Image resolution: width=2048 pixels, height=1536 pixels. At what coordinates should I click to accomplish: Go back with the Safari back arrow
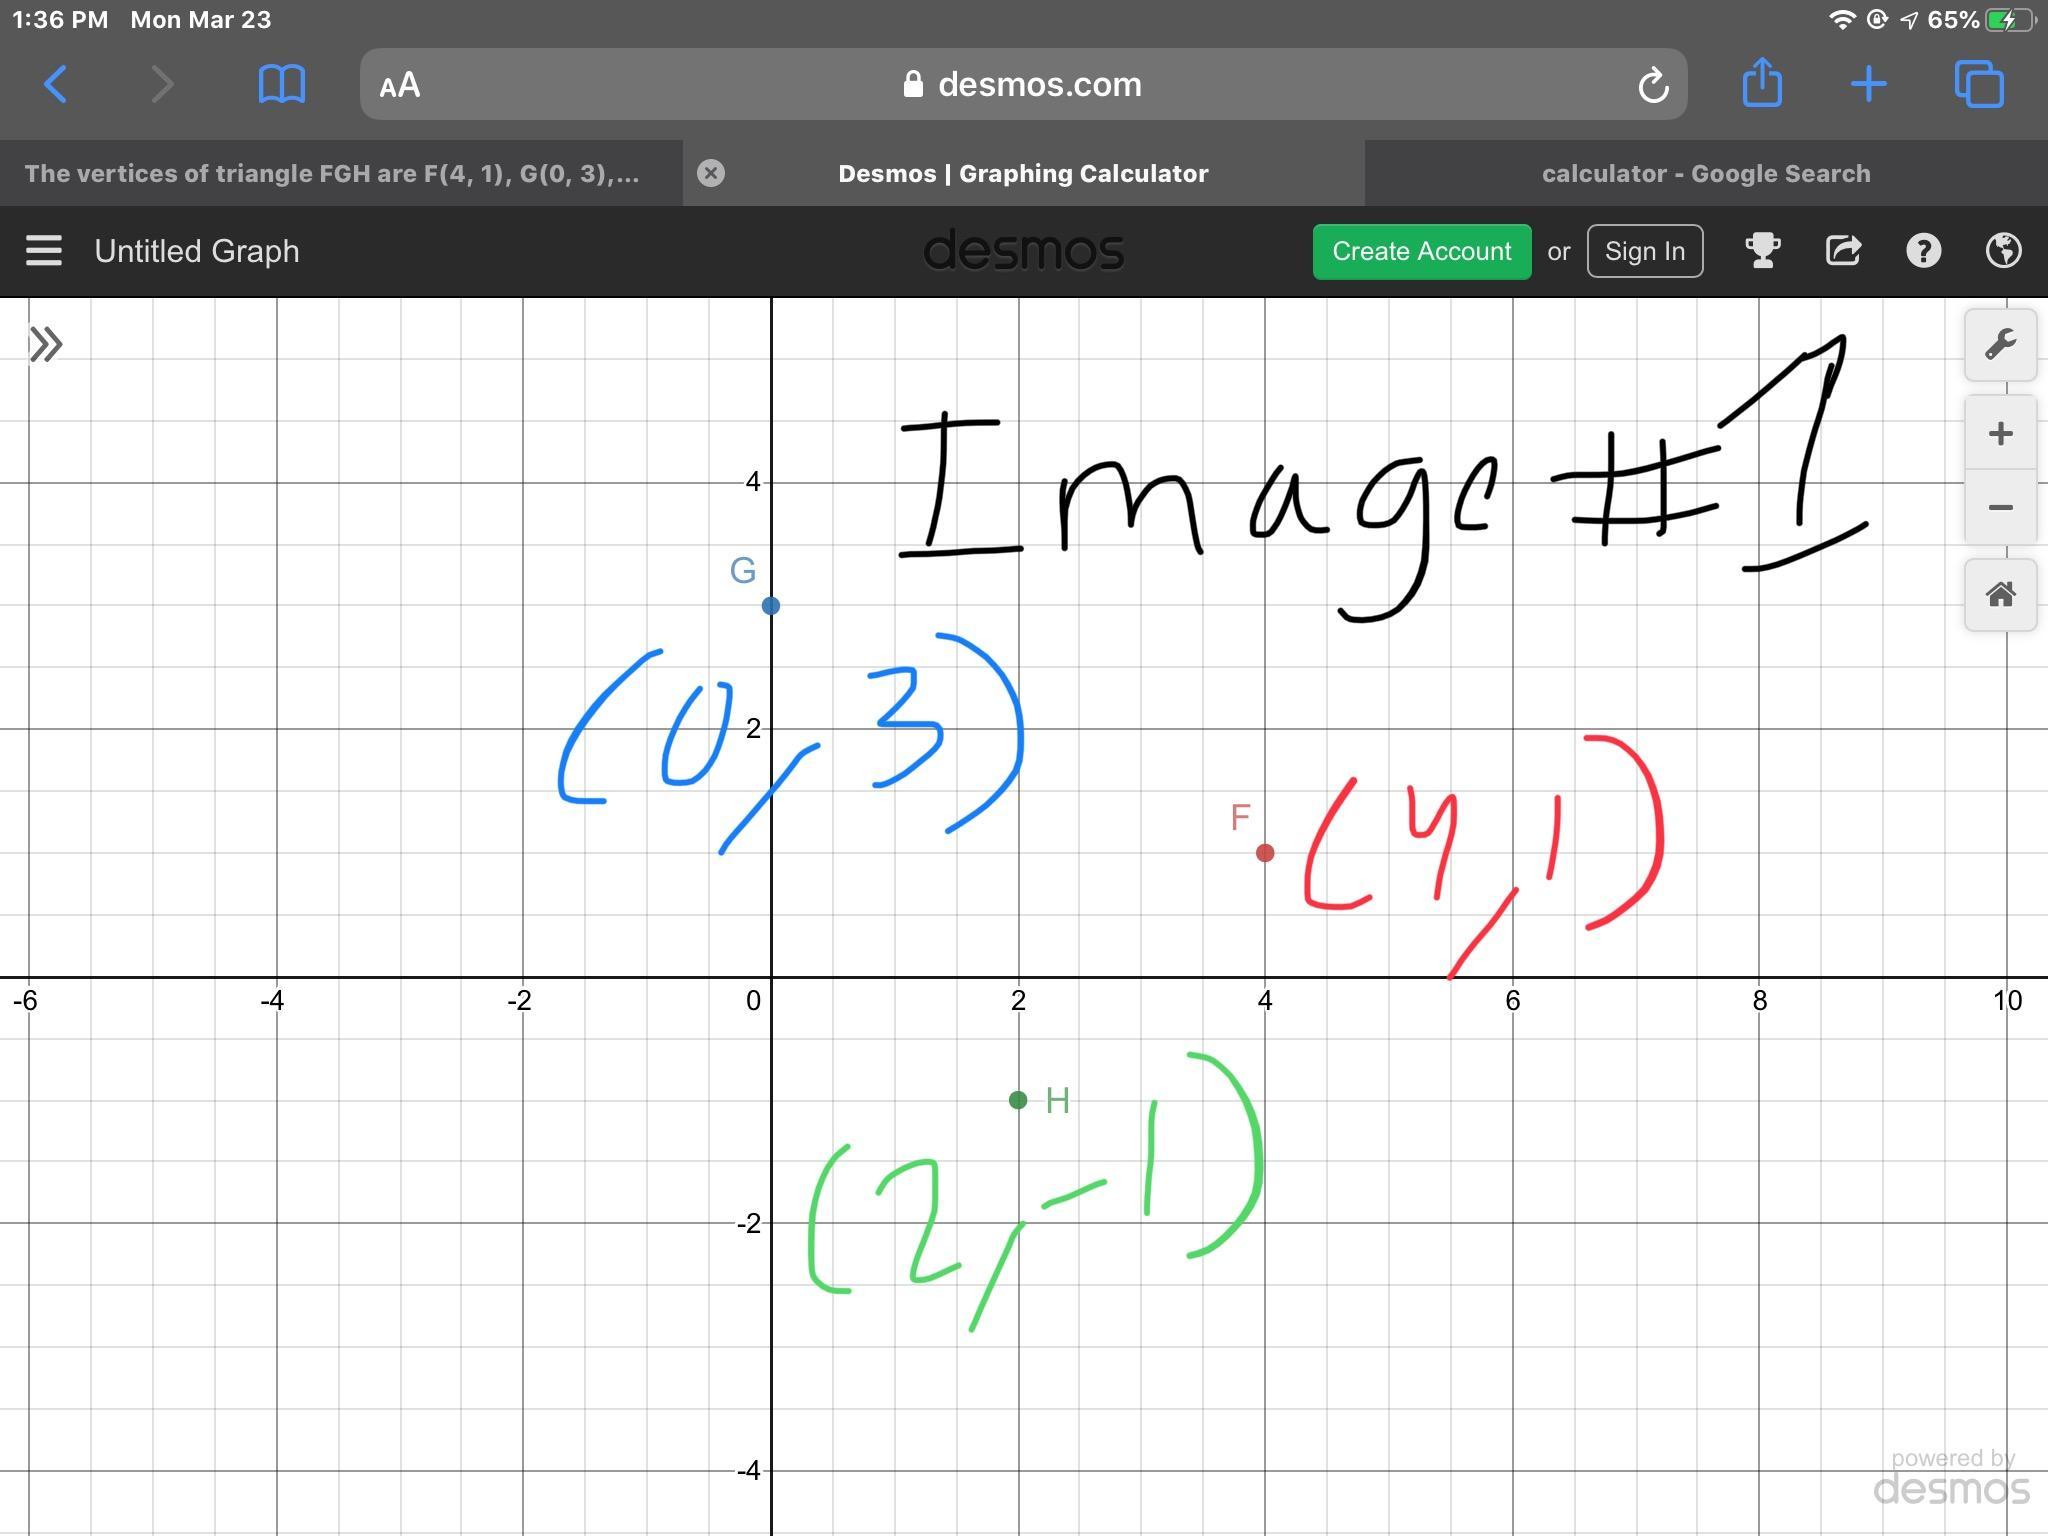pyautogui.click(x=56, y=85)
